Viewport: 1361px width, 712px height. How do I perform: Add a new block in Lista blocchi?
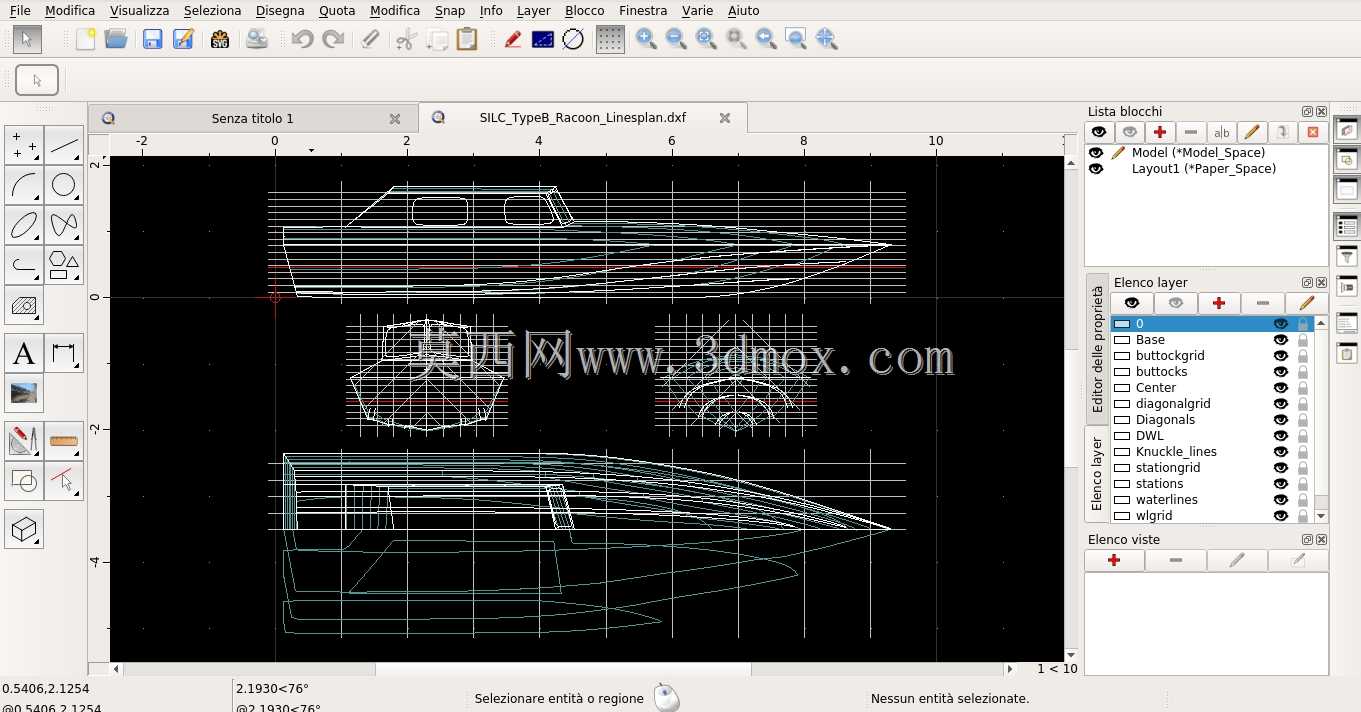1160,132
